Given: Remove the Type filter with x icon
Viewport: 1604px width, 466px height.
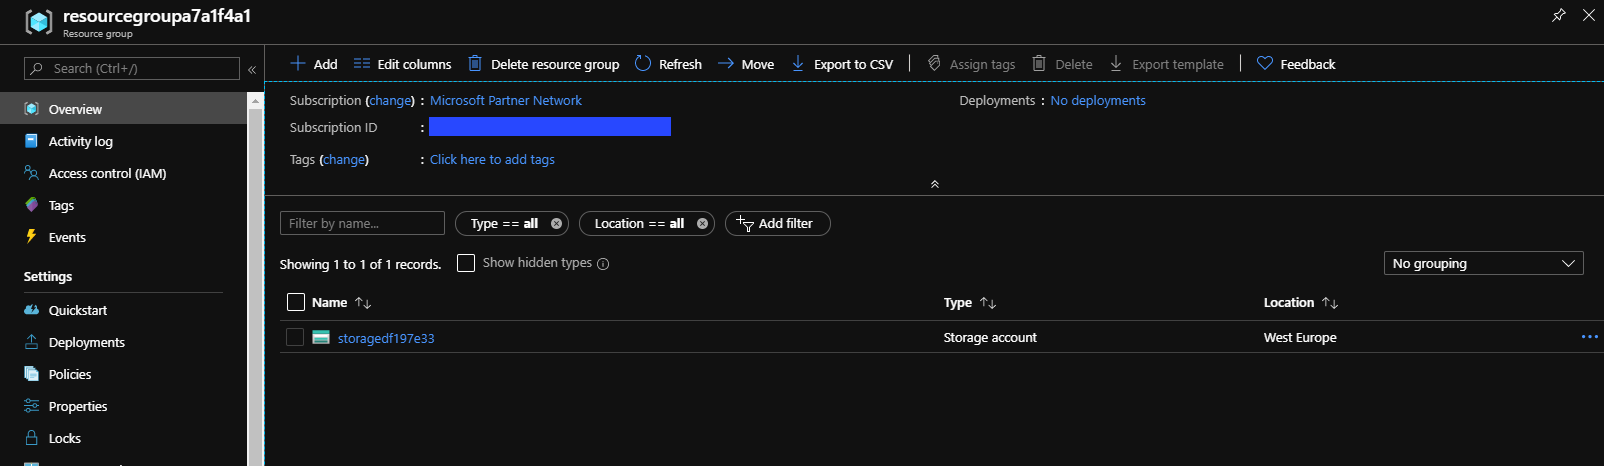Looking at the screenshot, I should pyautogui.click(x=557, y=224).
